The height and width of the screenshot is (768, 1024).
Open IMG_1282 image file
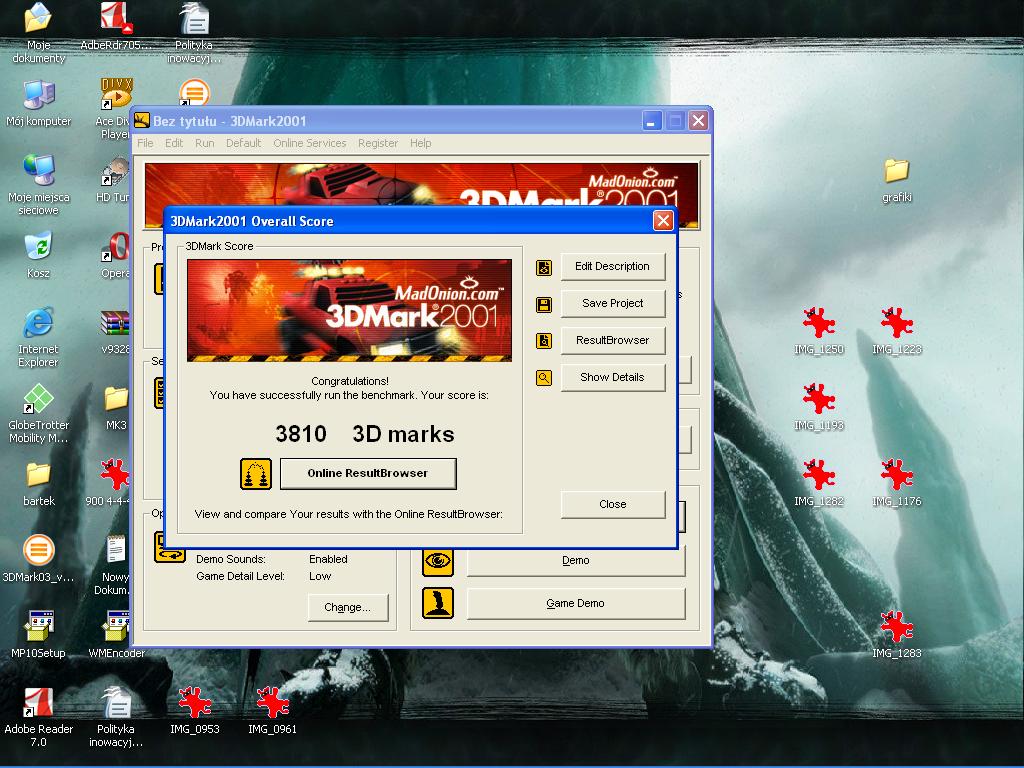(x=819, y=483)
